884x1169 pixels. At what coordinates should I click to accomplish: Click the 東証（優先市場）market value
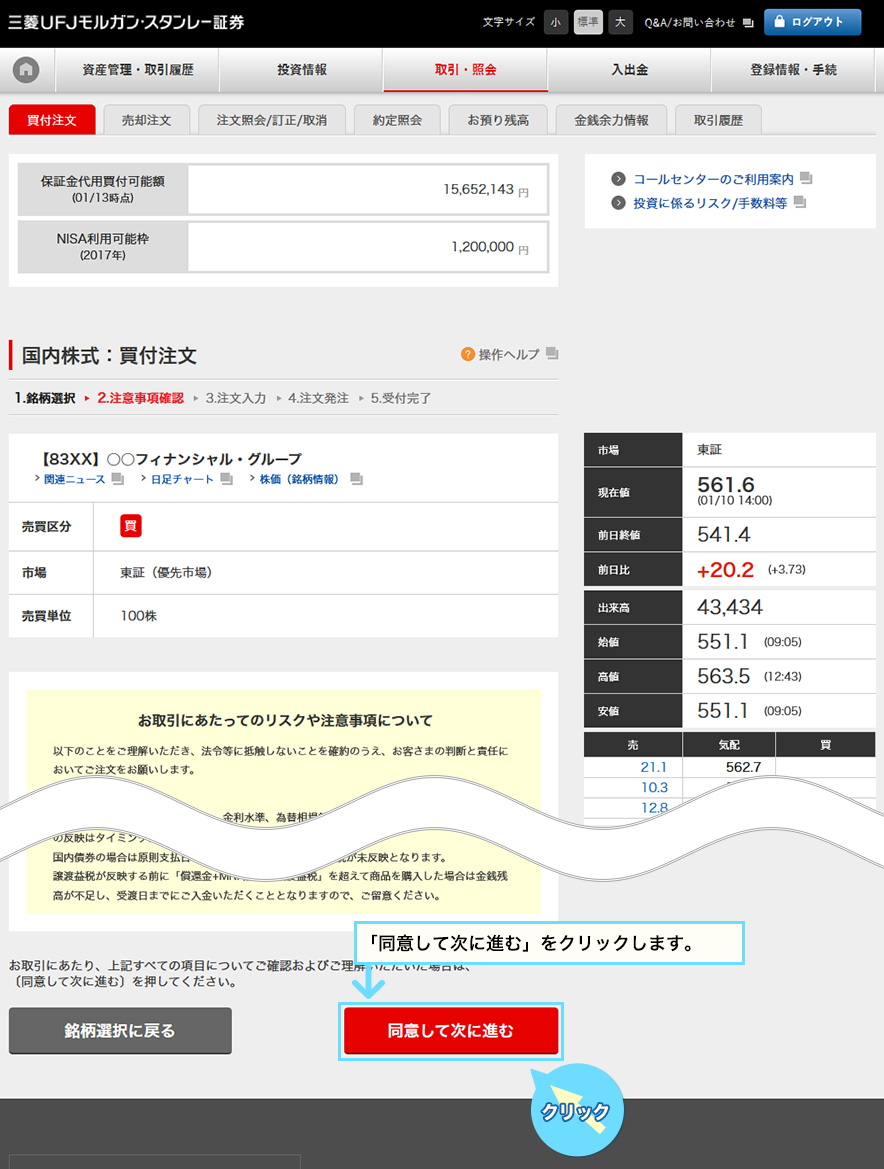(x=166, y=573)
